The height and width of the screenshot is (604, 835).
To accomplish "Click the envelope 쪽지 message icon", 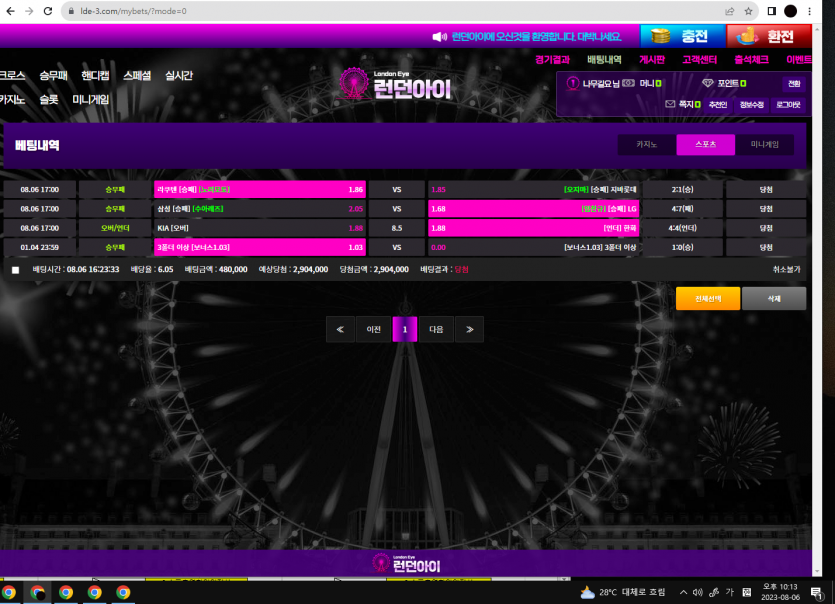I will pyautogui.click(x=670, y=104).
